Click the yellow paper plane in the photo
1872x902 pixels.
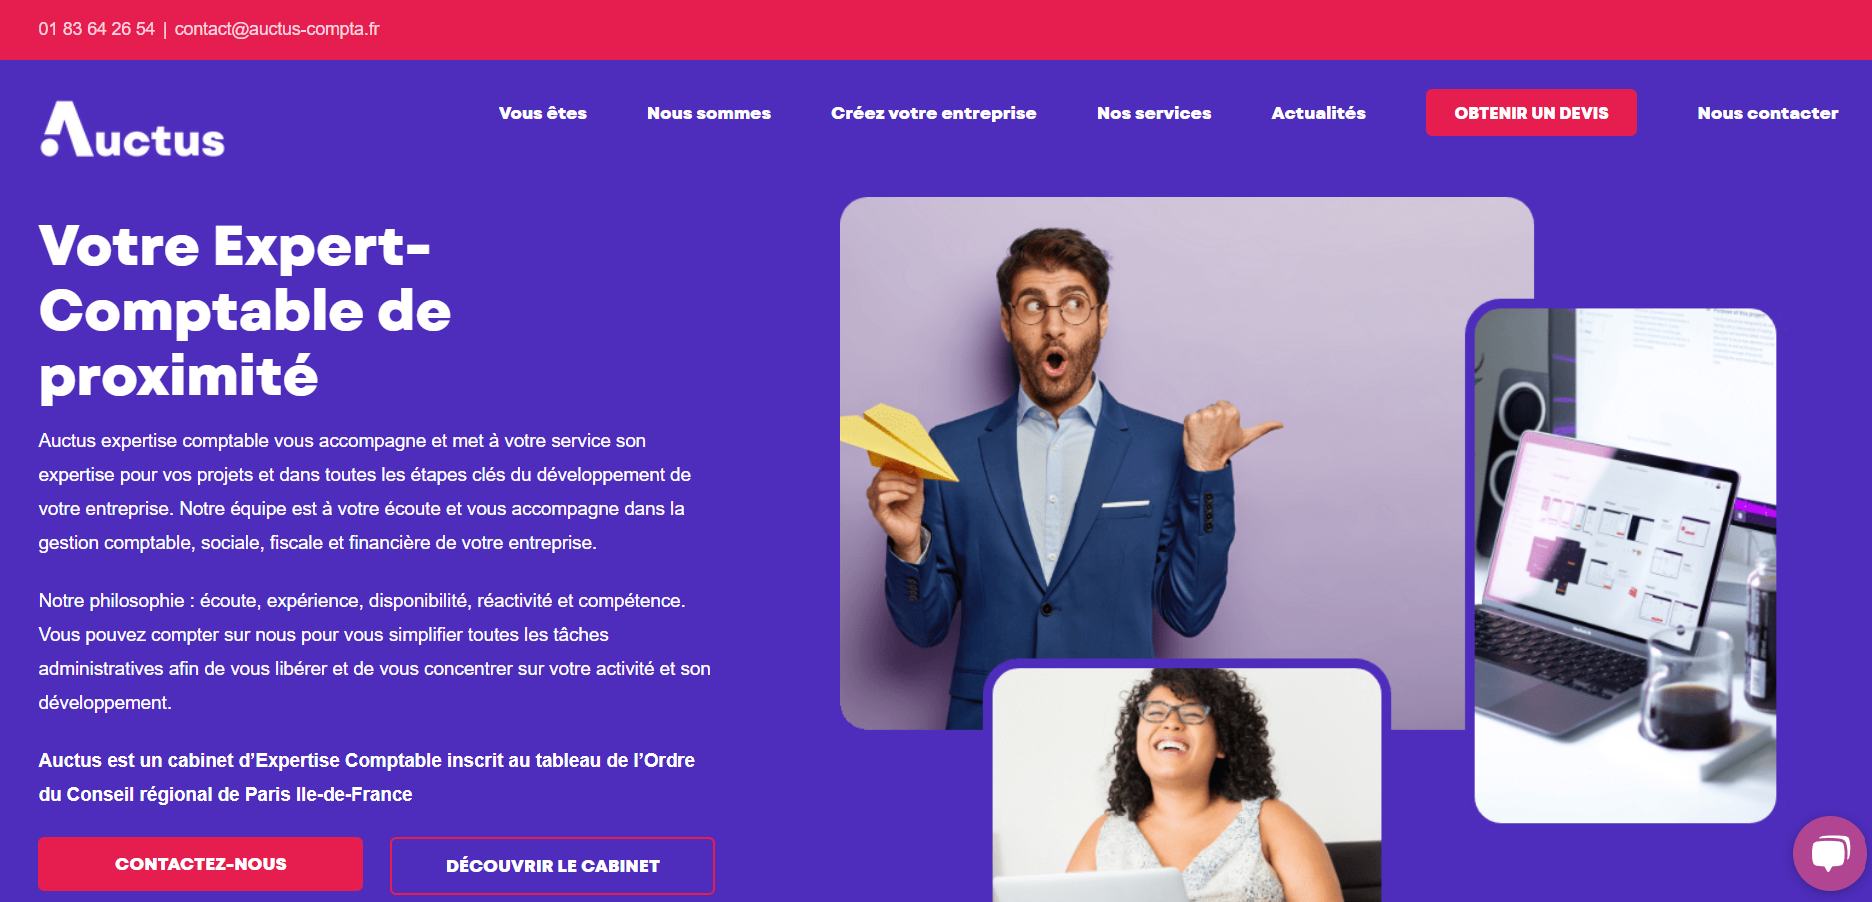click(x=897, y=442)
